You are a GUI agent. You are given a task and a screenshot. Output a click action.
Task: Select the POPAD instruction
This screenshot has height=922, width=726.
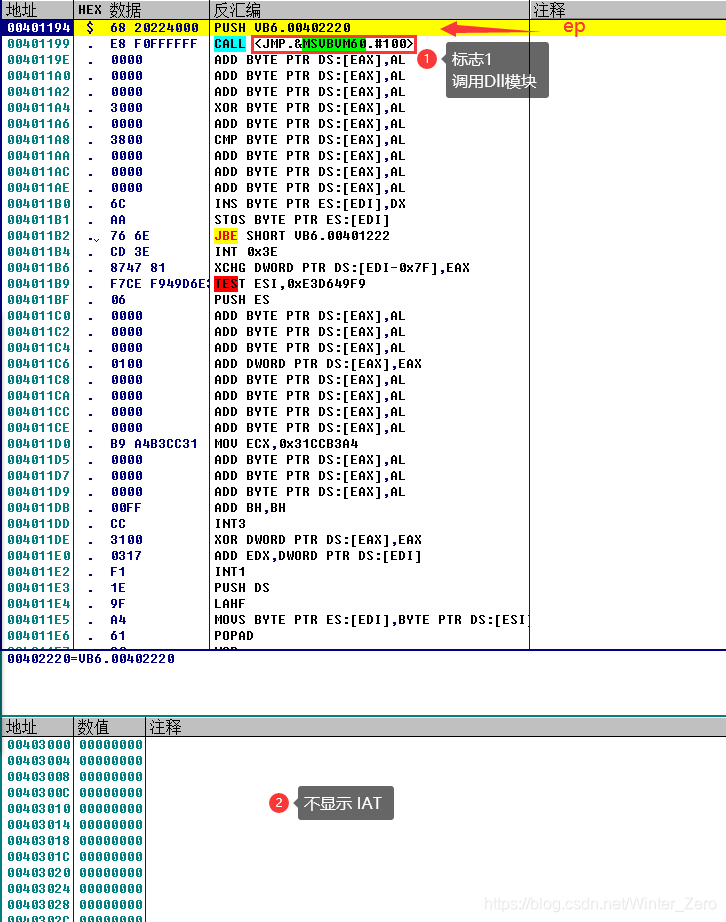[x=234, y=635]
